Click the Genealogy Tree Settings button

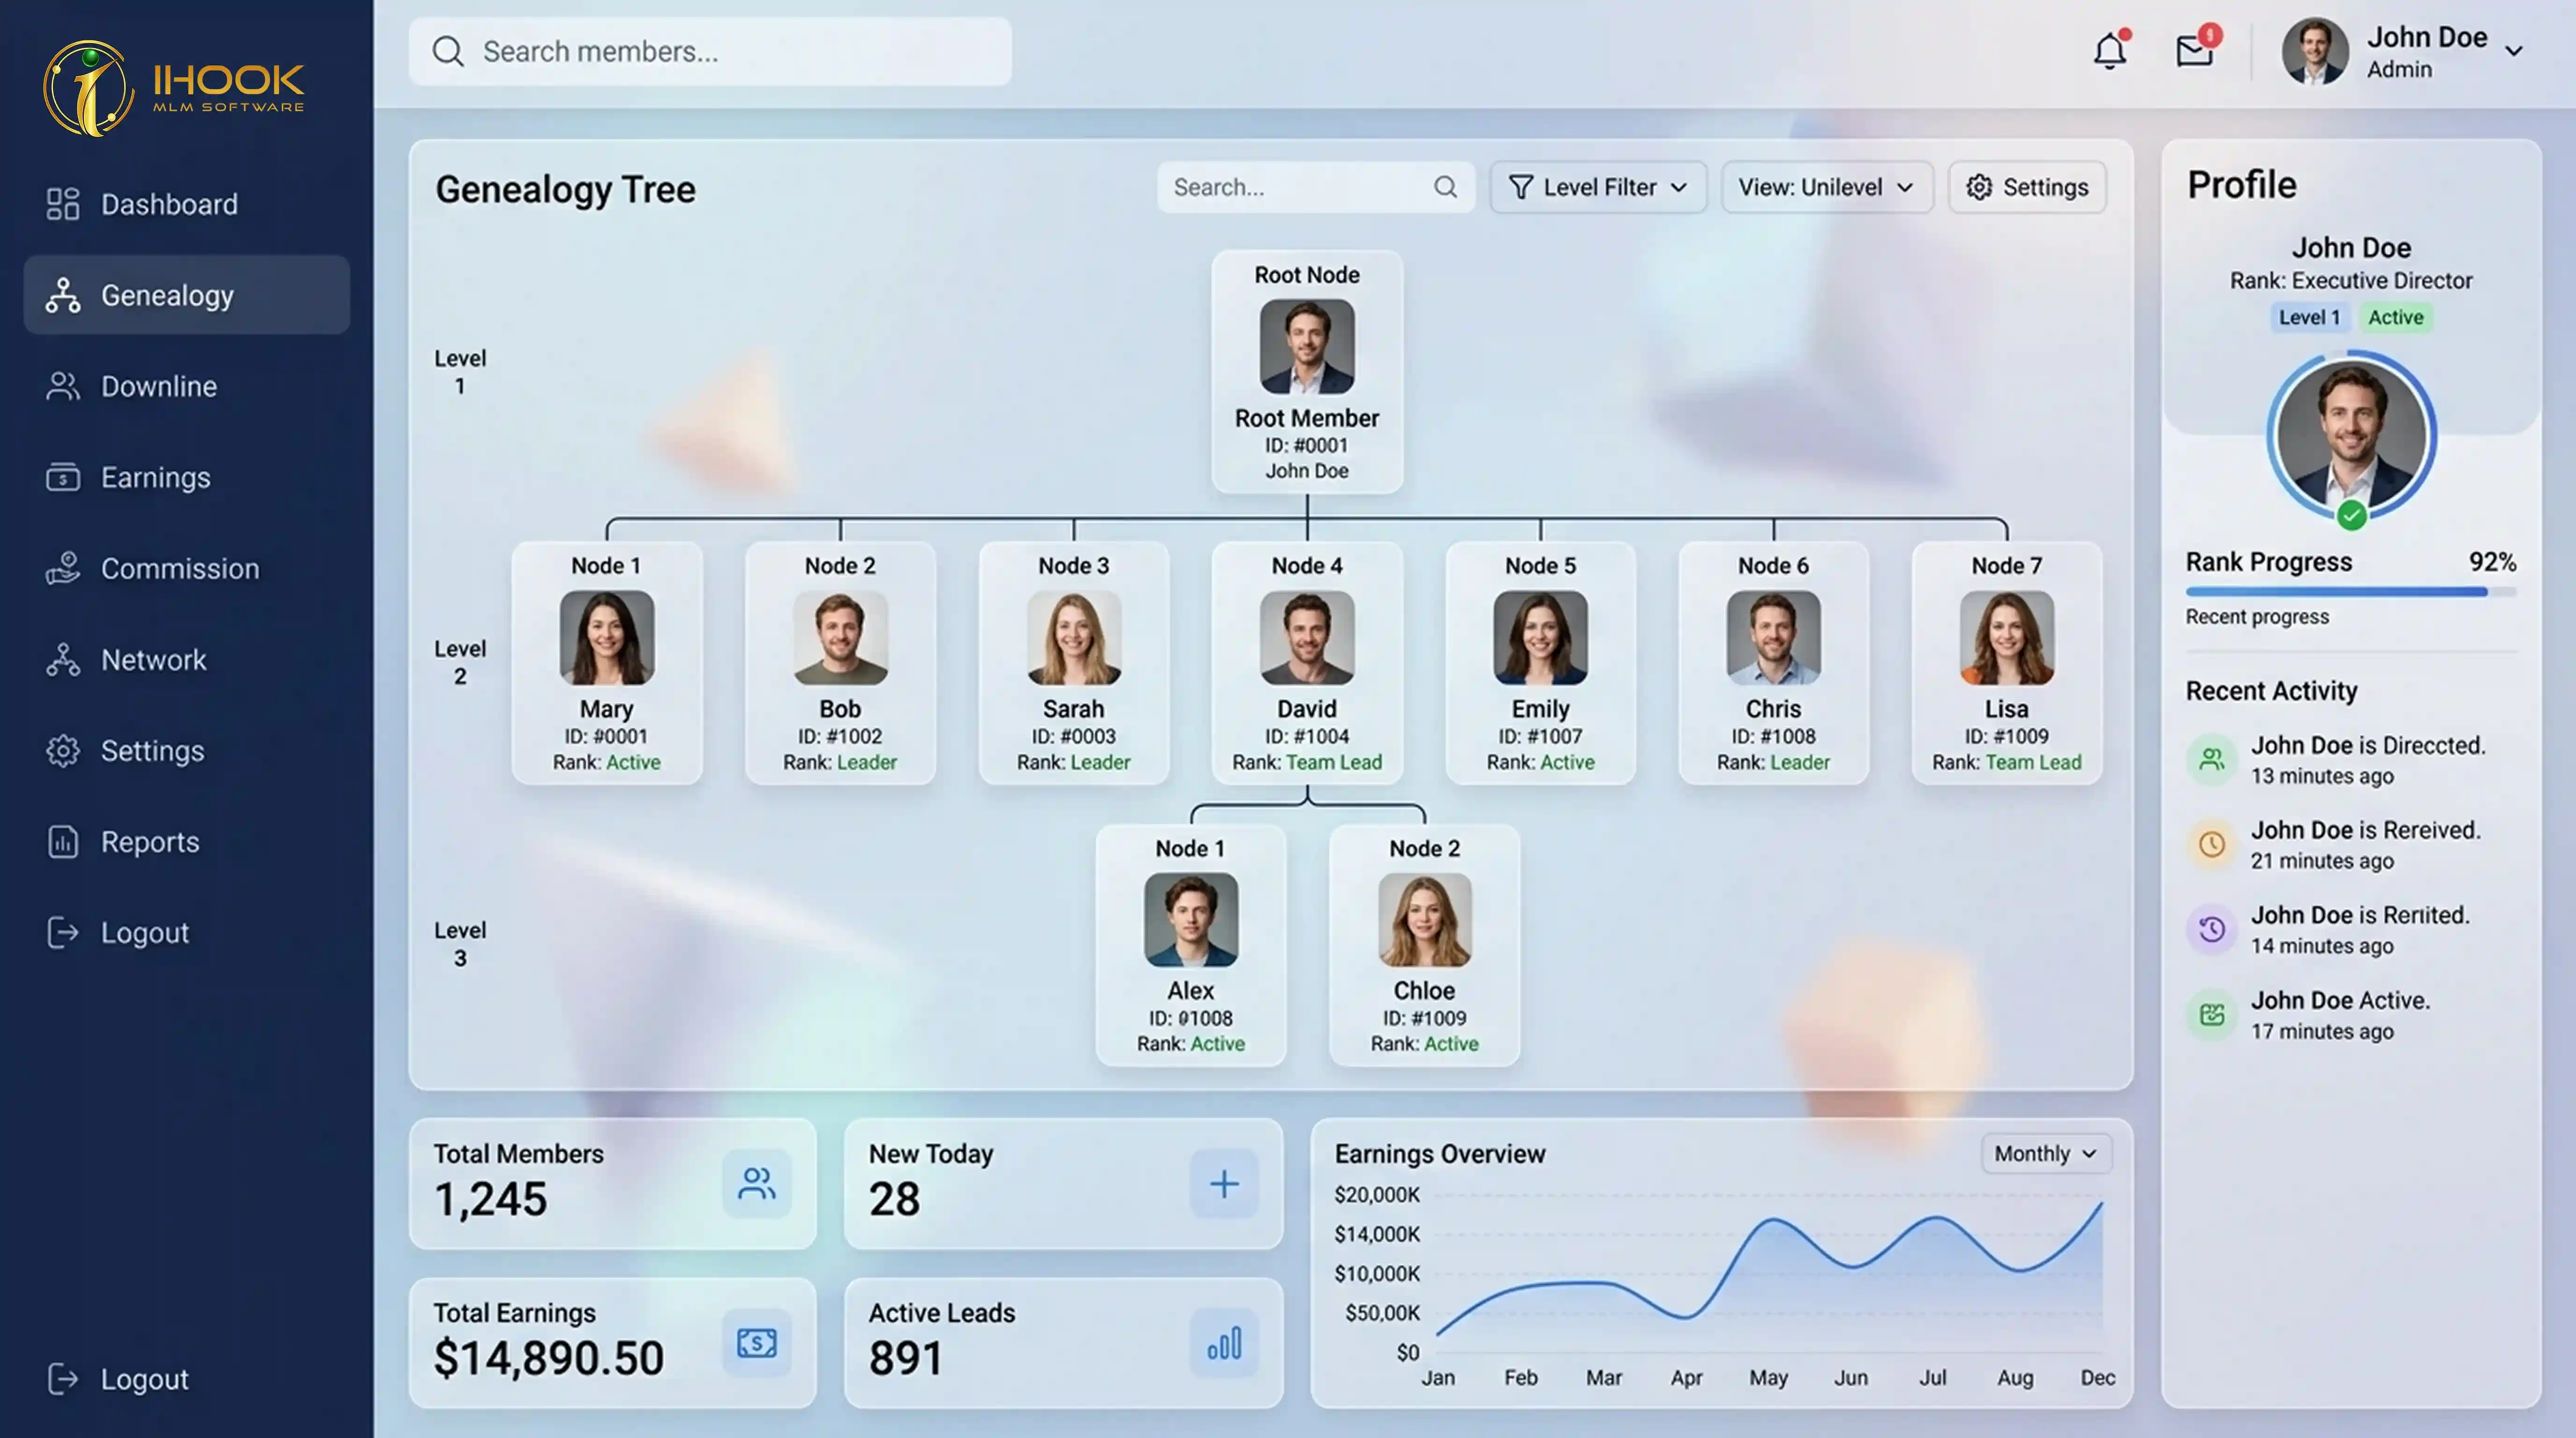tap(2027, 187)
